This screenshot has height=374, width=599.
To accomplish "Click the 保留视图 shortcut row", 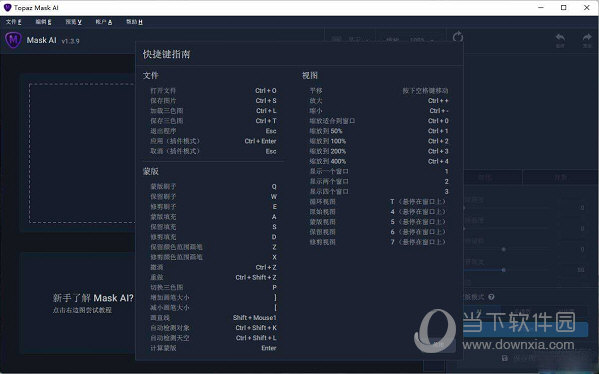I will [x=379, y=232].
